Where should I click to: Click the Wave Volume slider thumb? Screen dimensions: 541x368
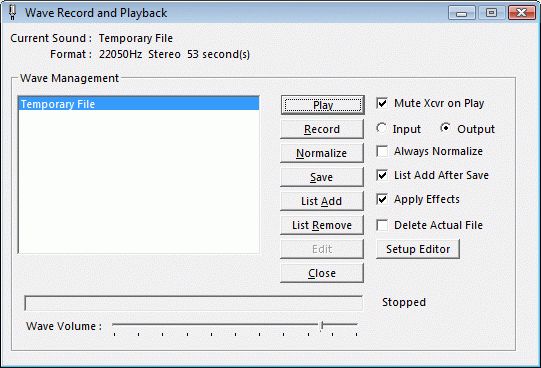click(322, 326)
